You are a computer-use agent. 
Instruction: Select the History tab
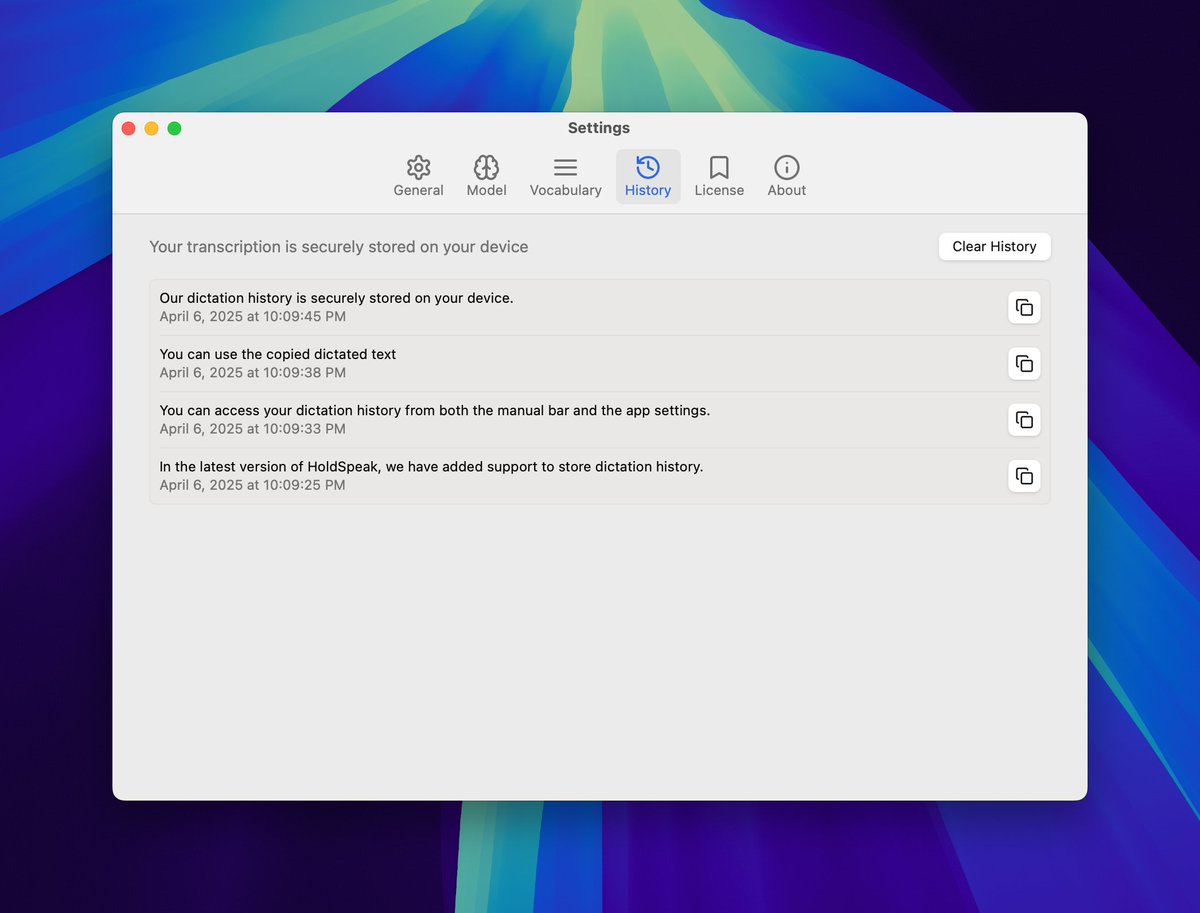point(648,177)
